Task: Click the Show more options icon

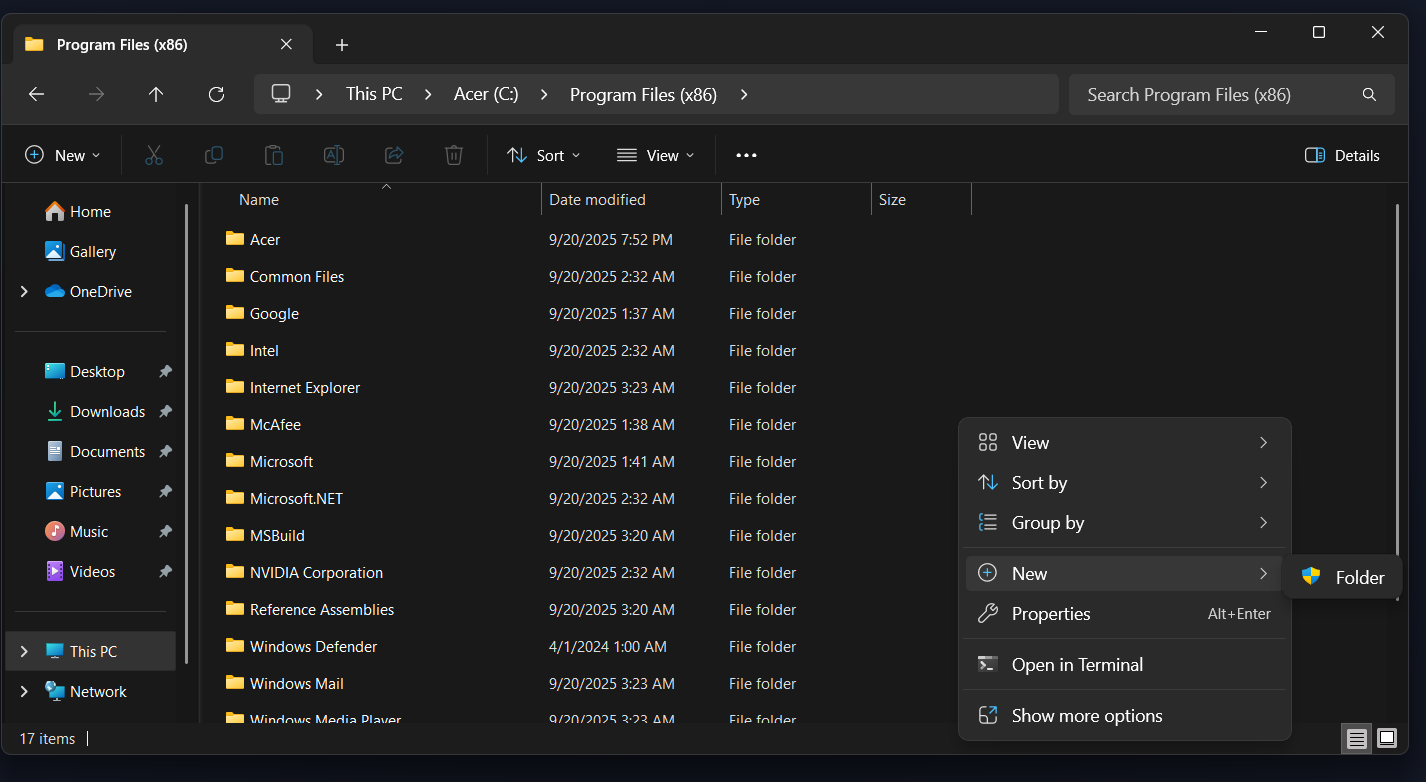Action: 988,715
